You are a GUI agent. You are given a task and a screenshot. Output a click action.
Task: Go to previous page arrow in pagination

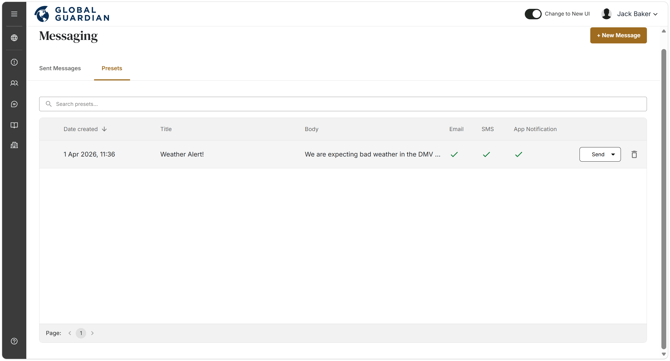[x=70, y=333]
